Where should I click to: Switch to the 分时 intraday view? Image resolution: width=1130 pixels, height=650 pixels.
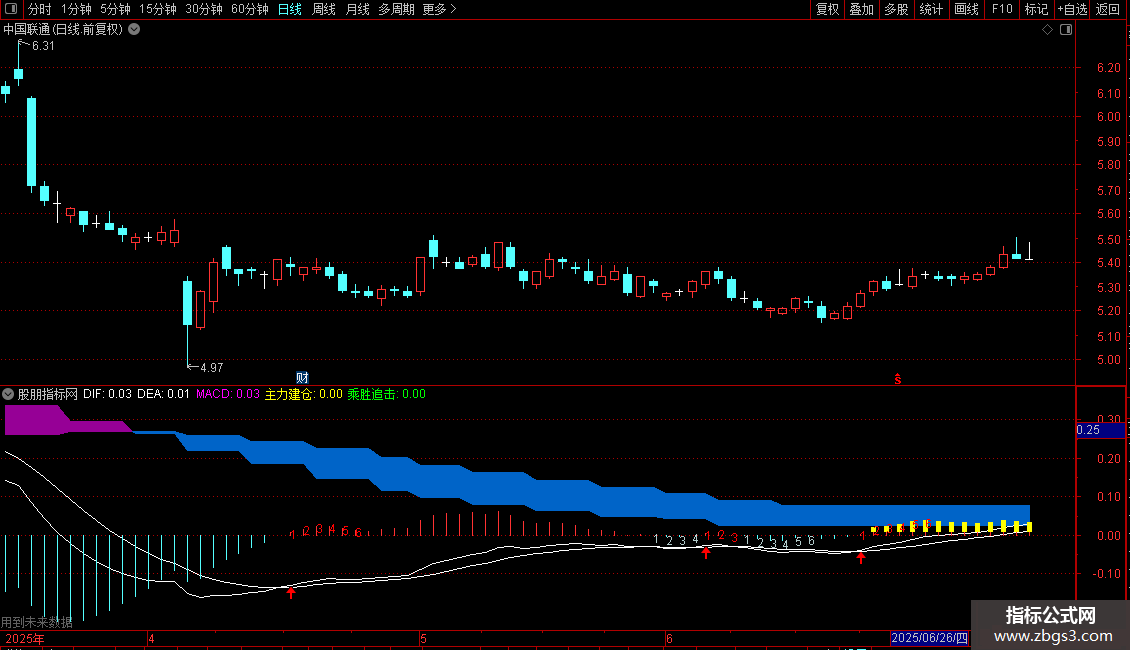click(40, 9)
